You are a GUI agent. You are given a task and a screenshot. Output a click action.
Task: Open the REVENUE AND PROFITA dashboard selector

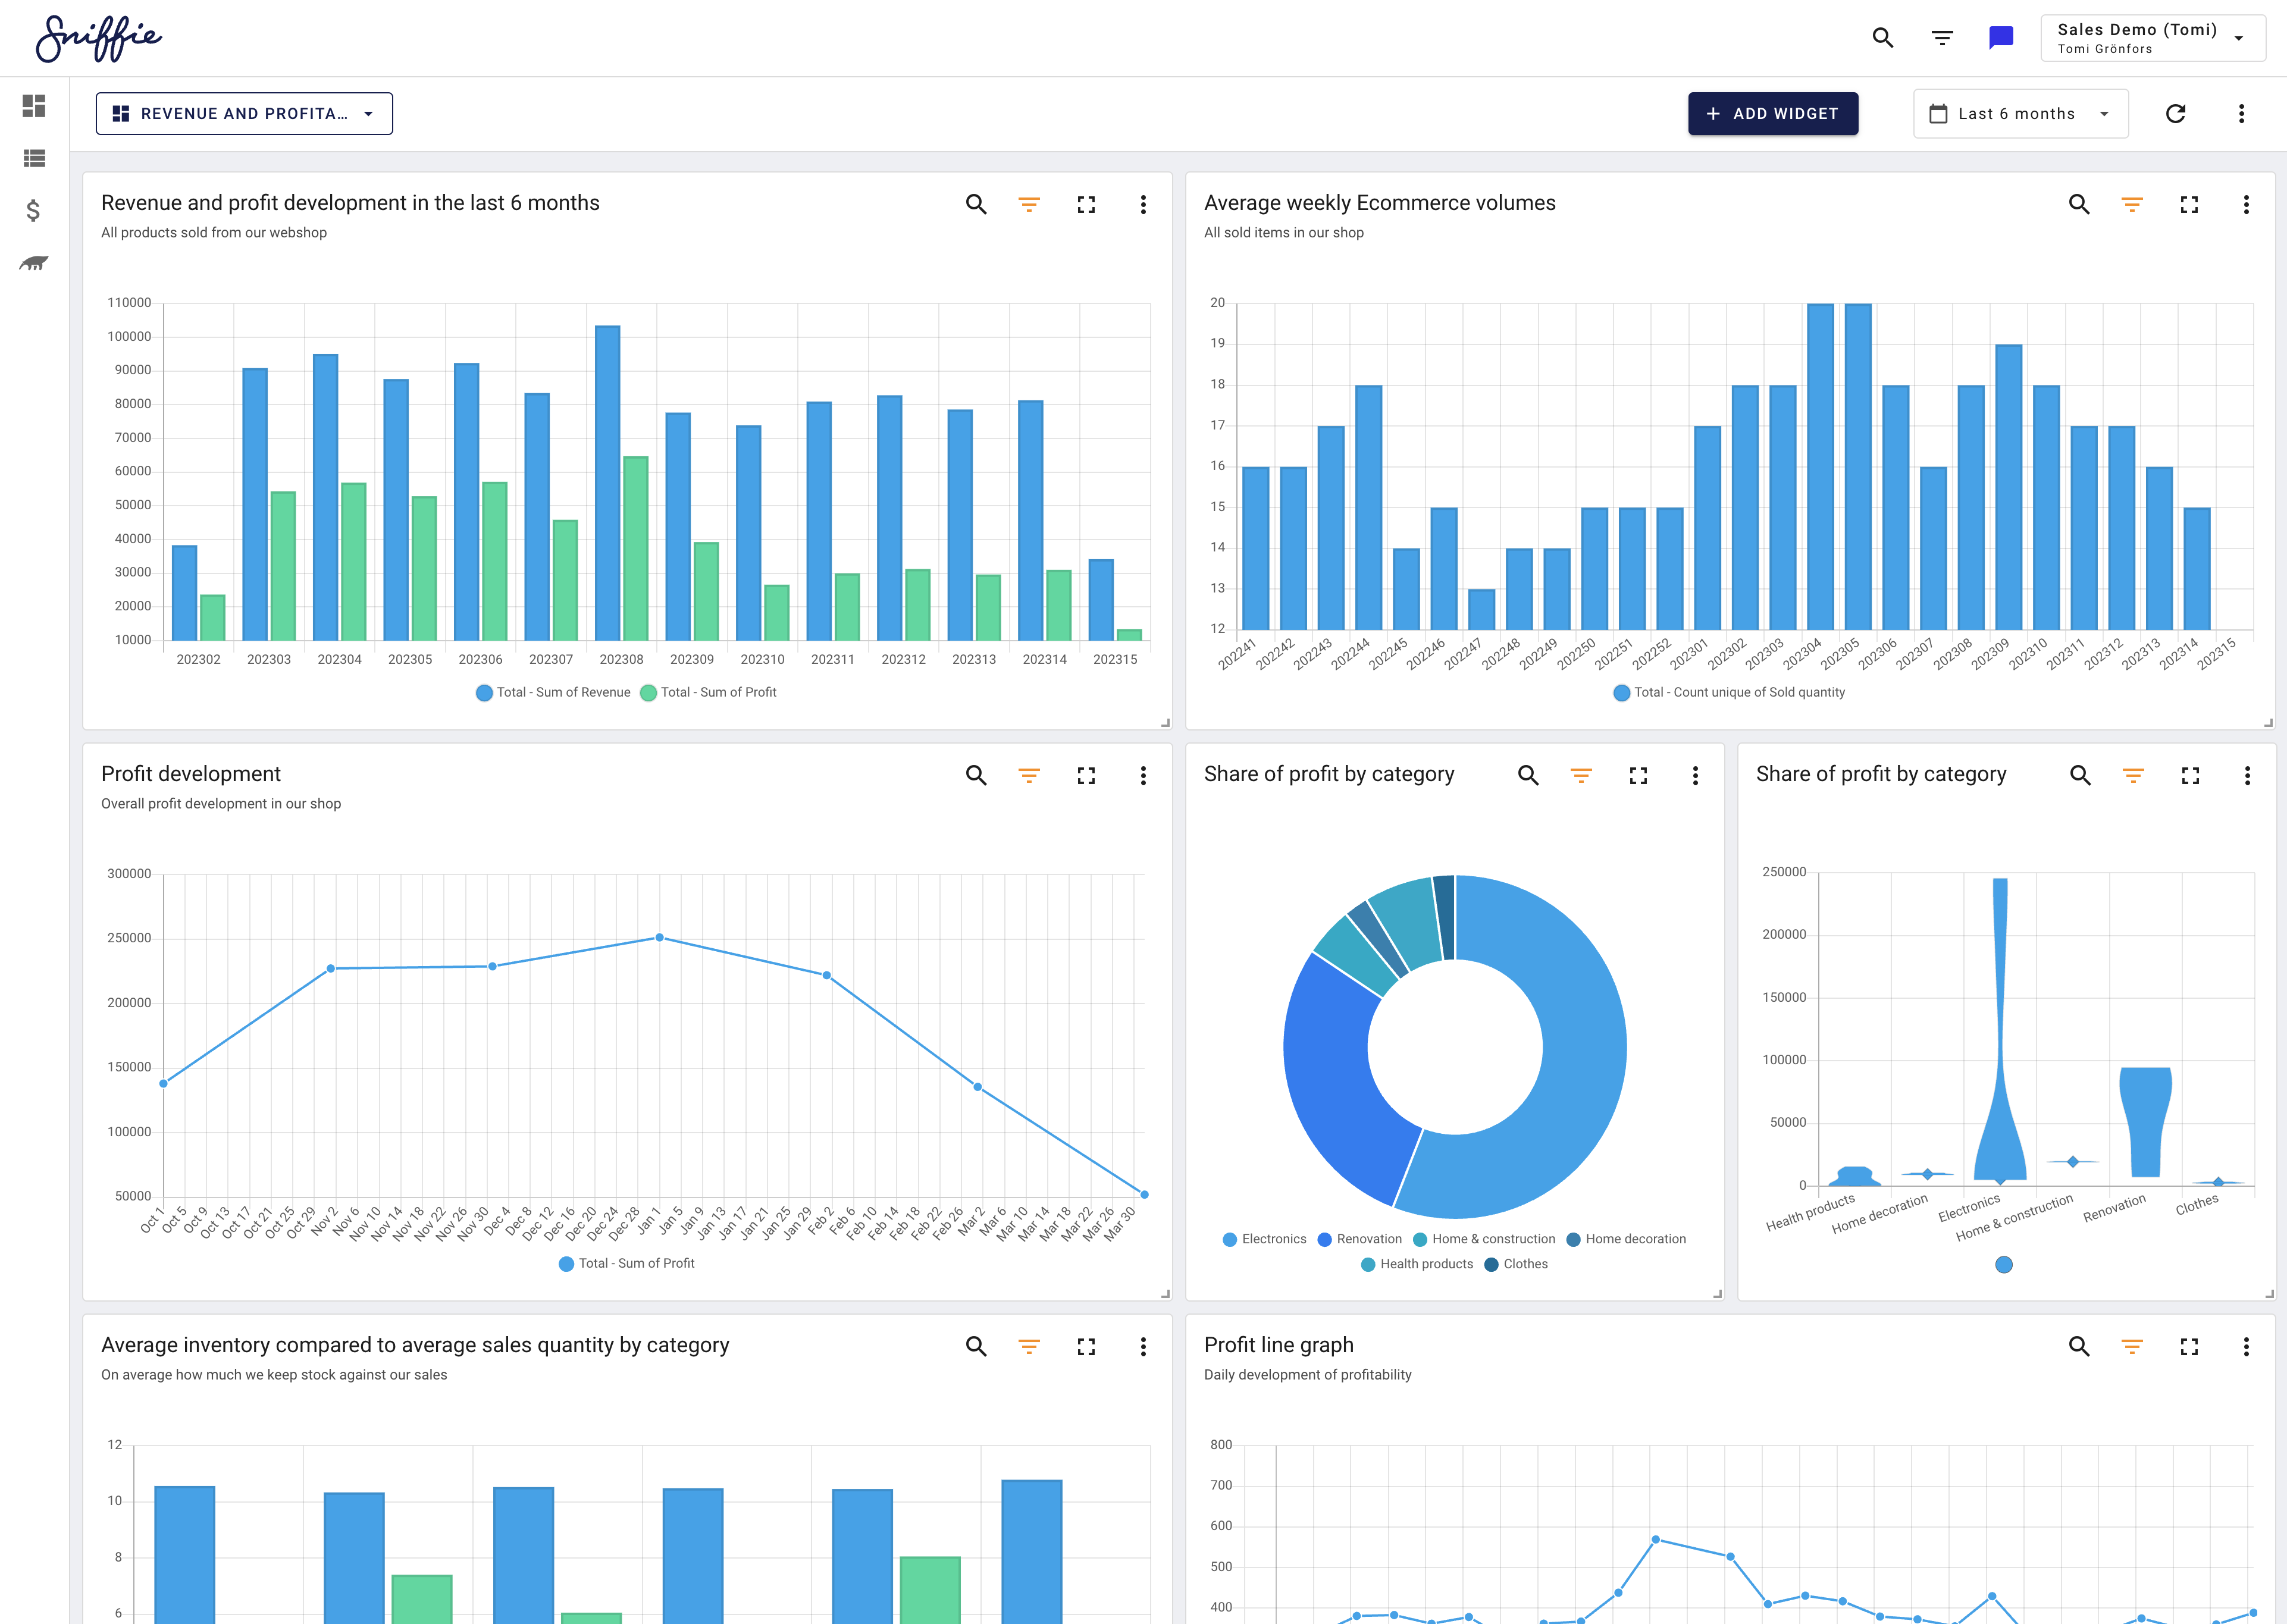pyautogui.click(x=244, y=113)
